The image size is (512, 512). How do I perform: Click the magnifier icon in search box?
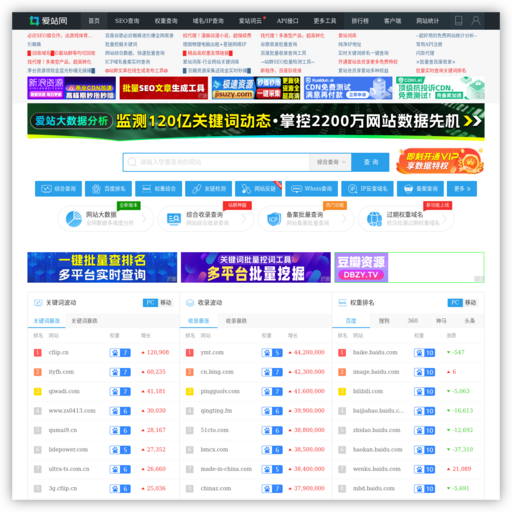coord(132,162)
